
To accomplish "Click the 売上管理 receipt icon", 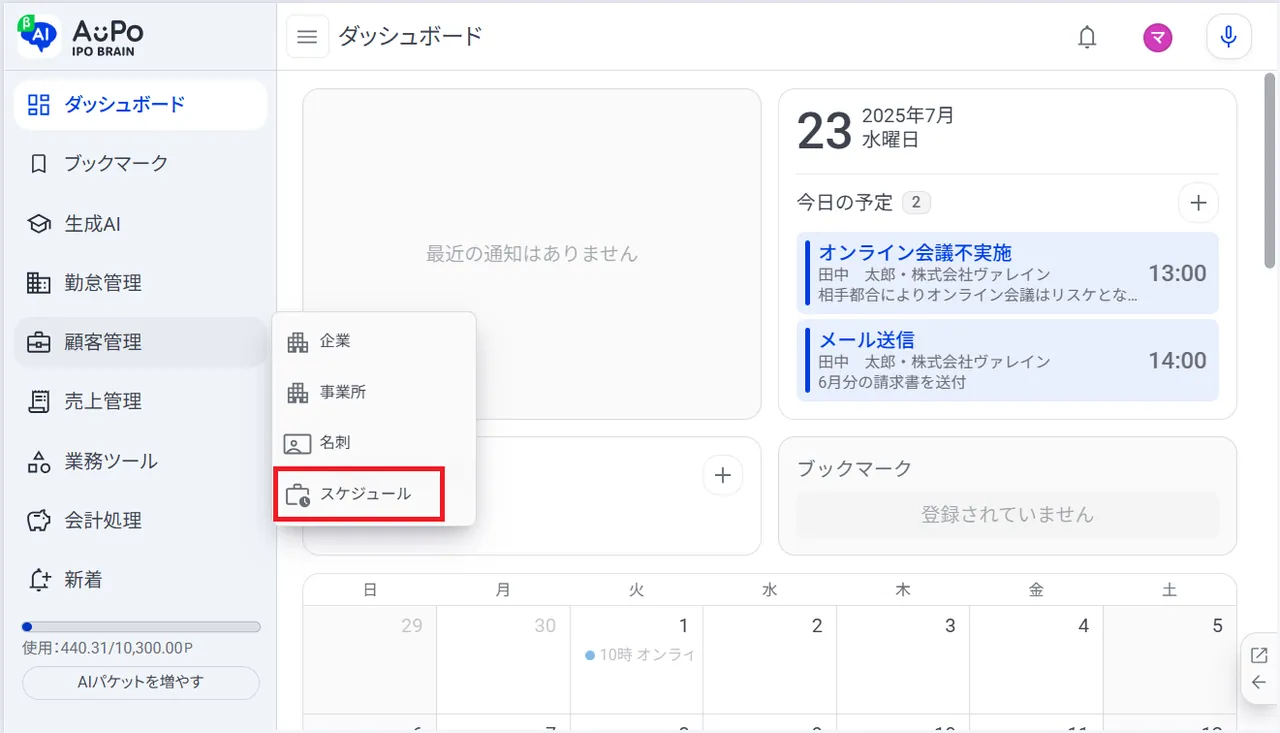I will coord(38,401).
